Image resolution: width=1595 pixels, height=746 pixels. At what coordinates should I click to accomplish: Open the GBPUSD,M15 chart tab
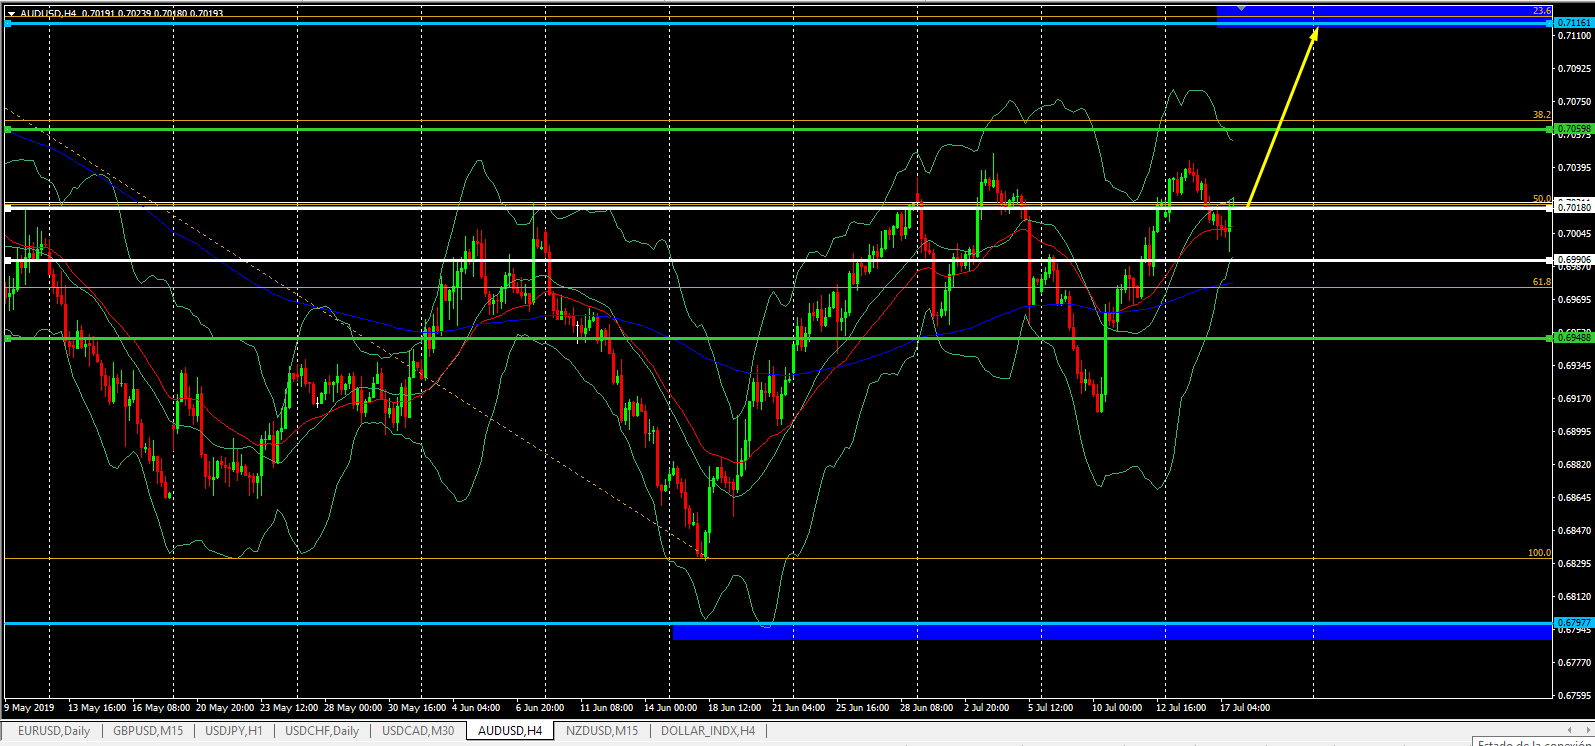pos(148,731)
